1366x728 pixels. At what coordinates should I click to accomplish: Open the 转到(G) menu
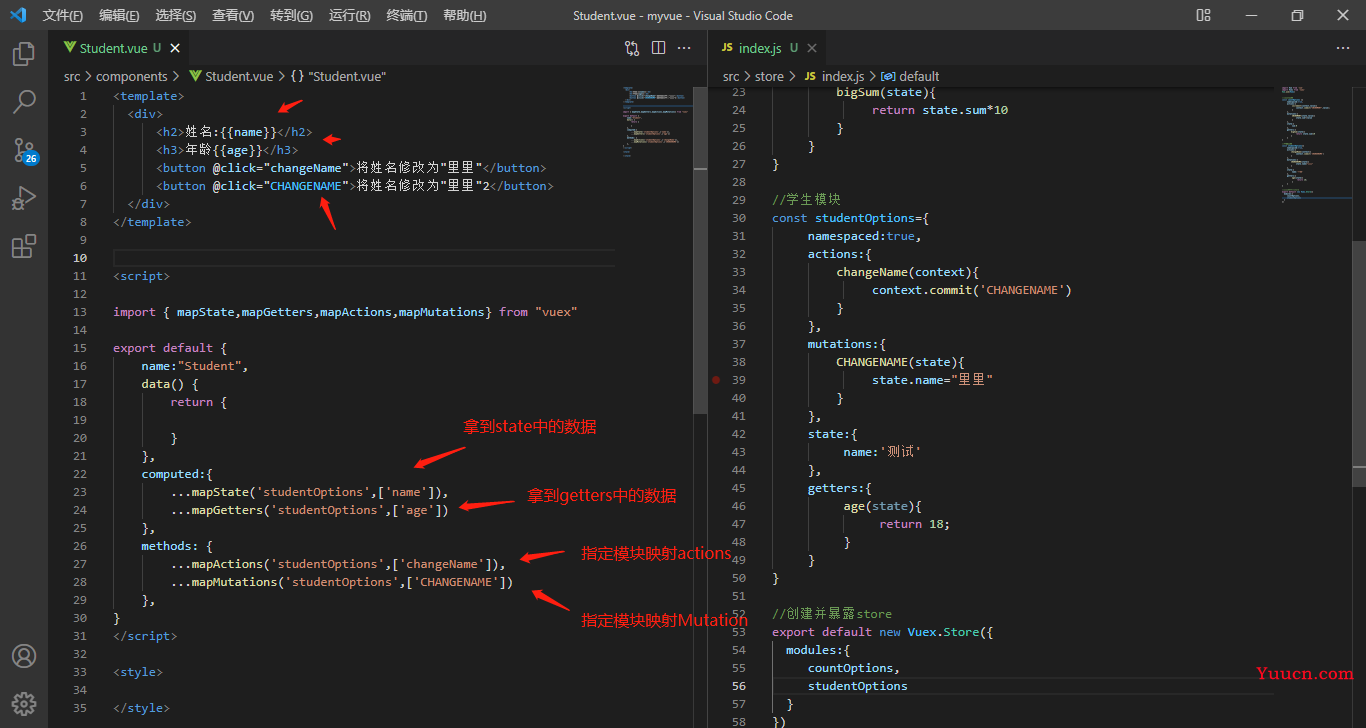[x=291, y=15]
